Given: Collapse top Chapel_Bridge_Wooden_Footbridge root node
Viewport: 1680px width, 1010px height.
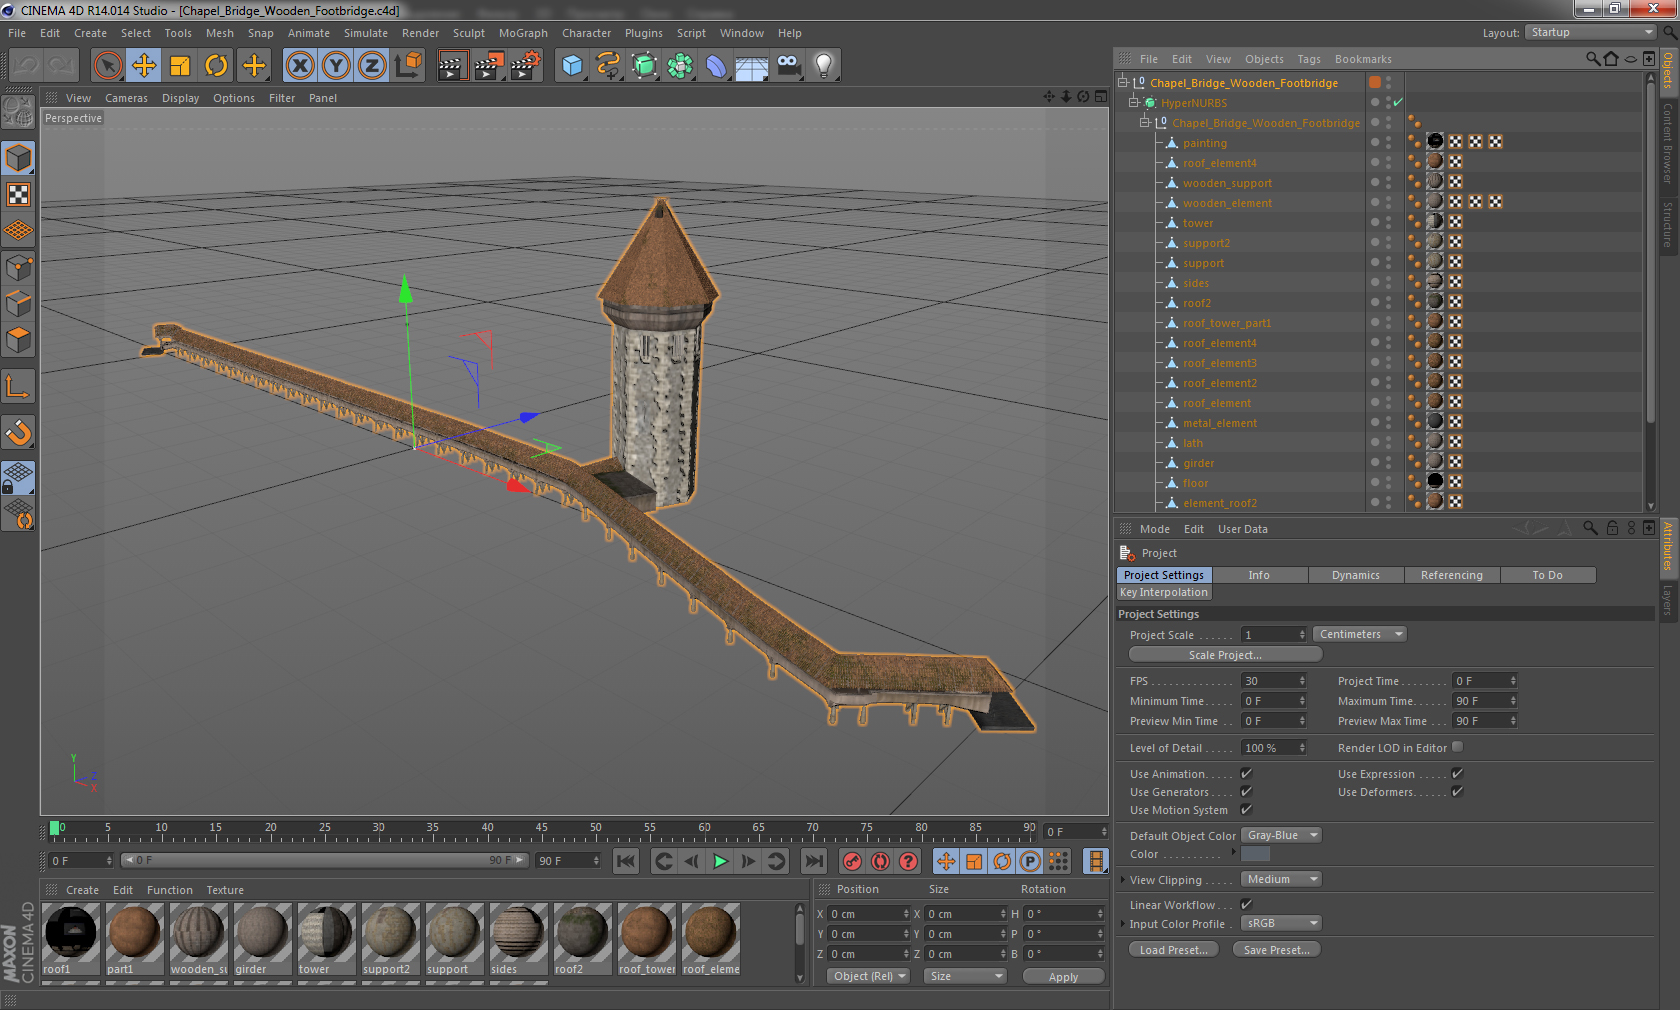Looking at the screenshot, I should click(1122, 82).
